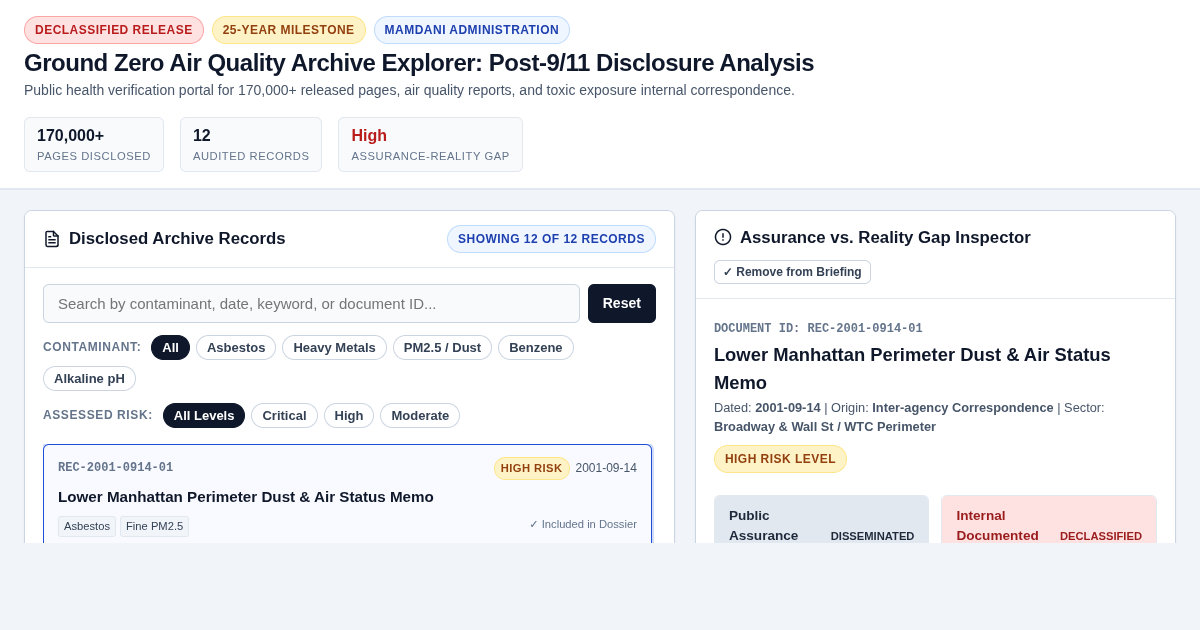Click the Reset button
Viewport: 1200px width, 630px height.
[x=622, y=303]
